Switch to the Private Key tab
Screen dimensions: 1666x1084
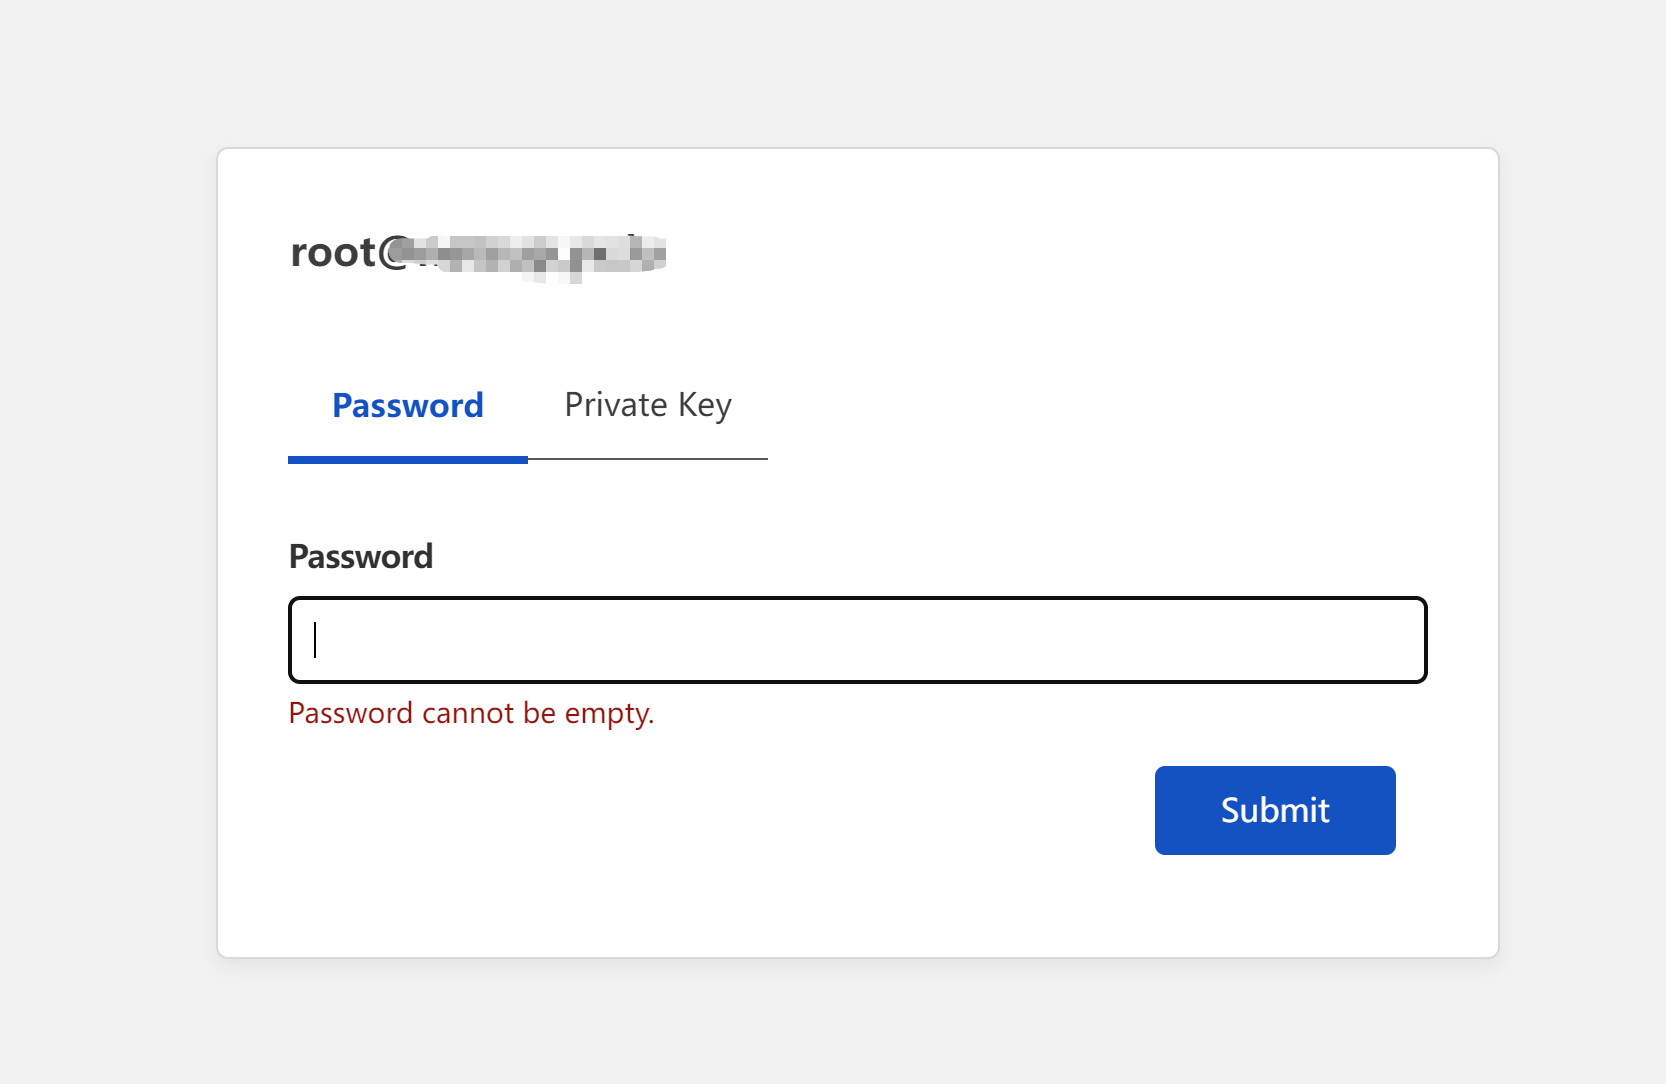(x=648, y=405)
